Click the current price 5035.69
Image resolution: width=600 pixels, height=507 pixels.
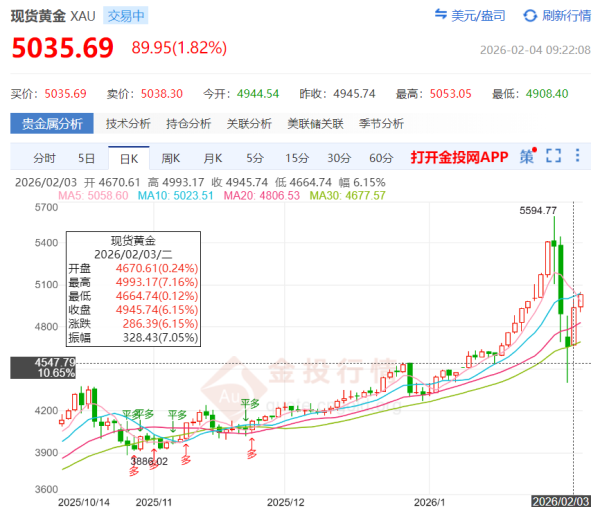[x=63, y=48]
